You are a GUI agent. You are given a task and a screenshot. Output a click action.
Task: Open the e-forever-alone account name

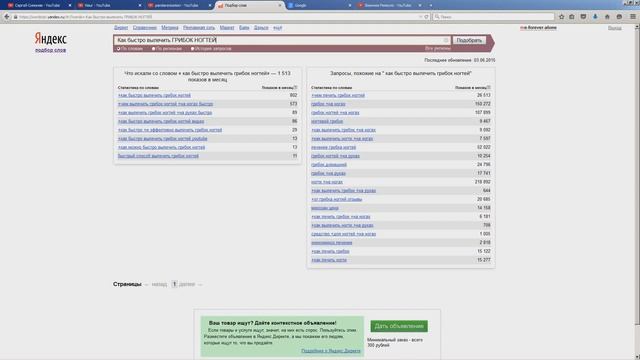coord(538,28)
